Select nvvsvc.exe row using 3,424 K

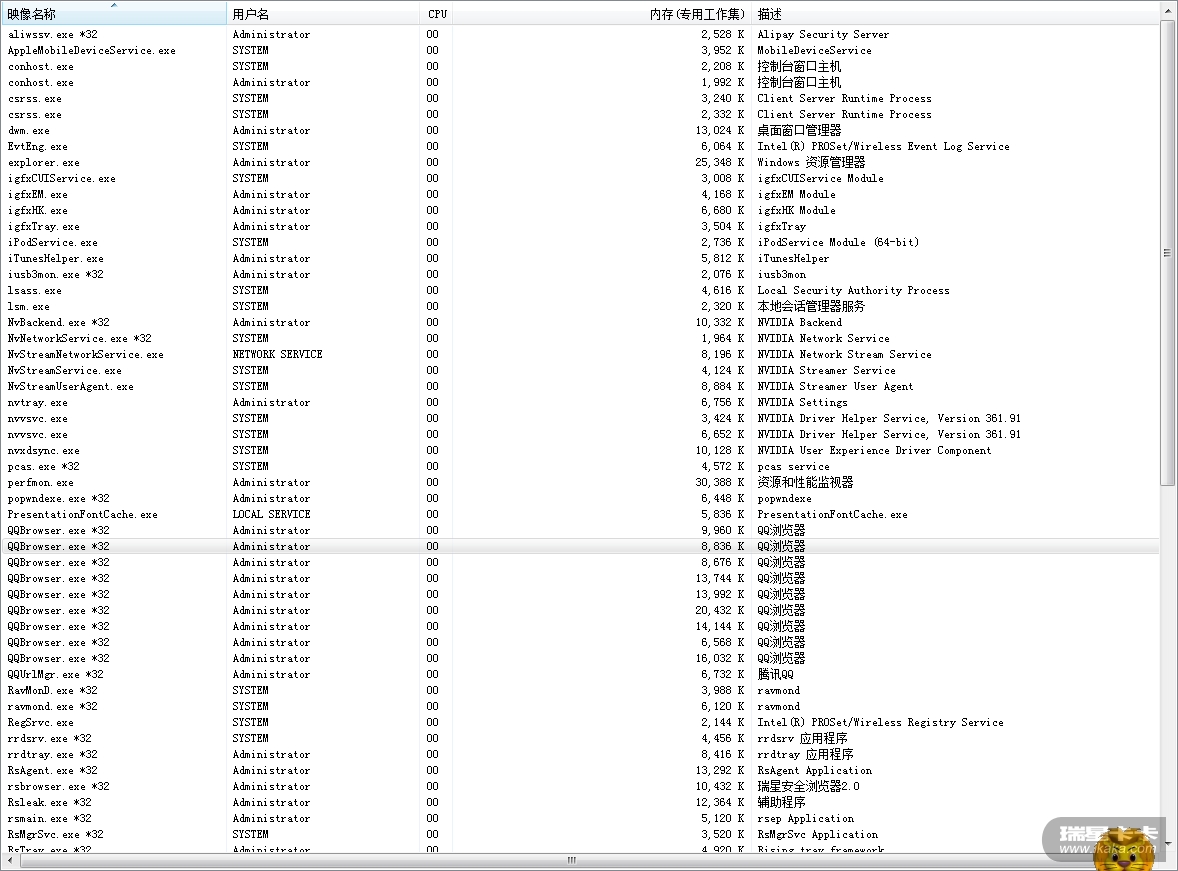click(580, 419)
